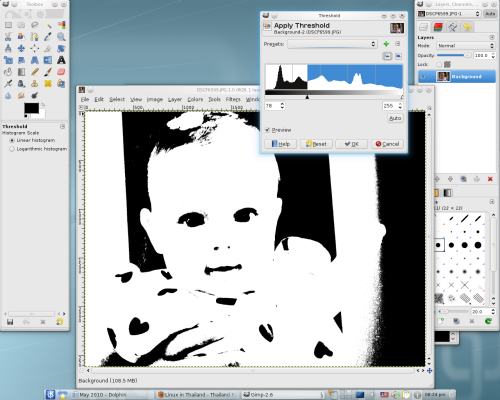Reset the threshold settings
This screenshot has width=500, height=400.
316,144
